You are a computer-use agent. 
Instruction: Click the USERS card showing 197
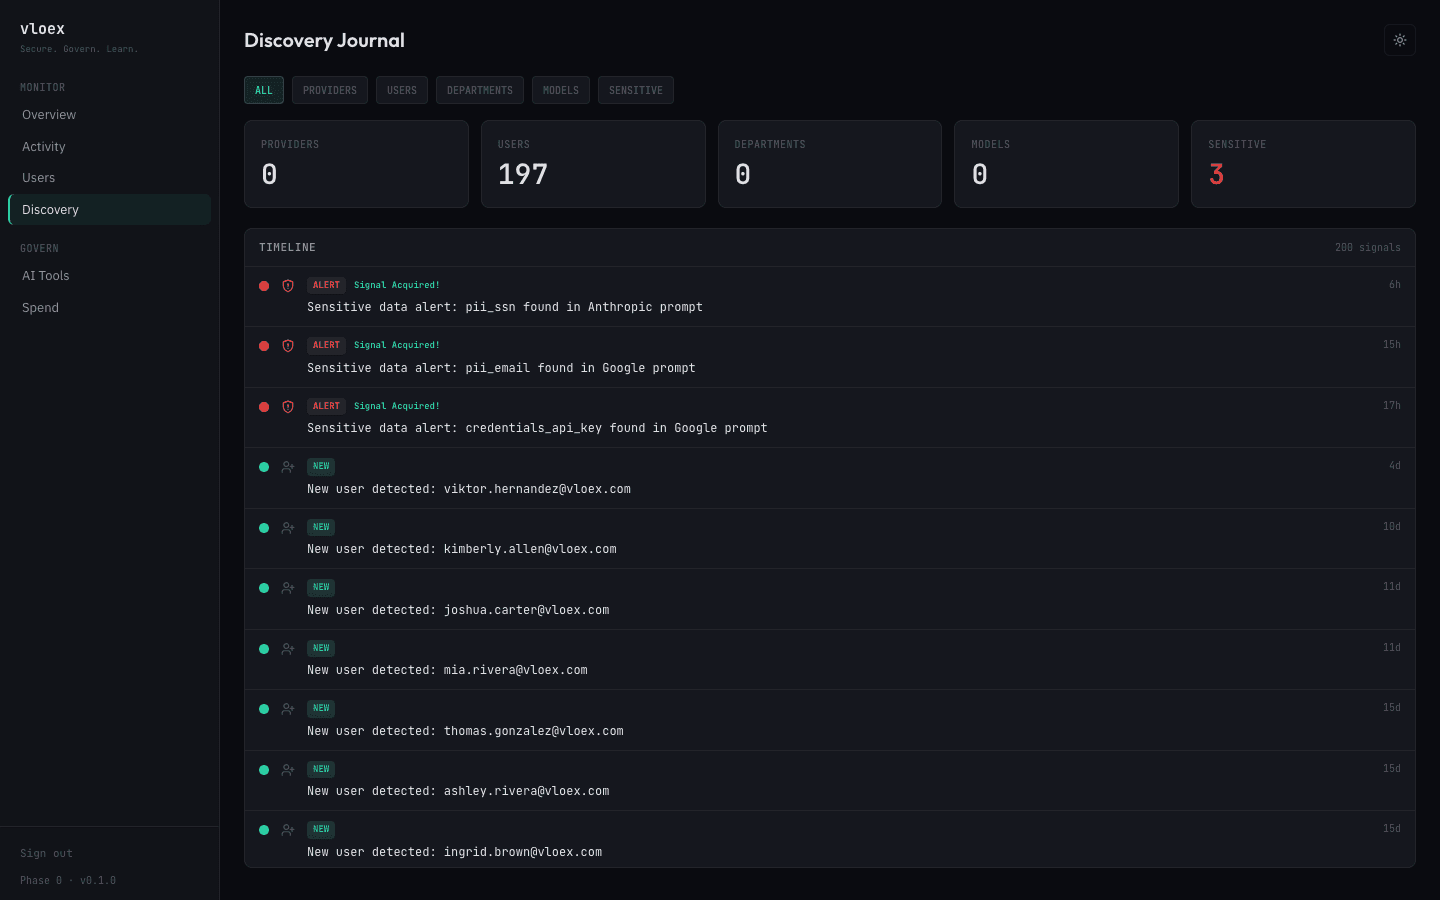[593, 164]
